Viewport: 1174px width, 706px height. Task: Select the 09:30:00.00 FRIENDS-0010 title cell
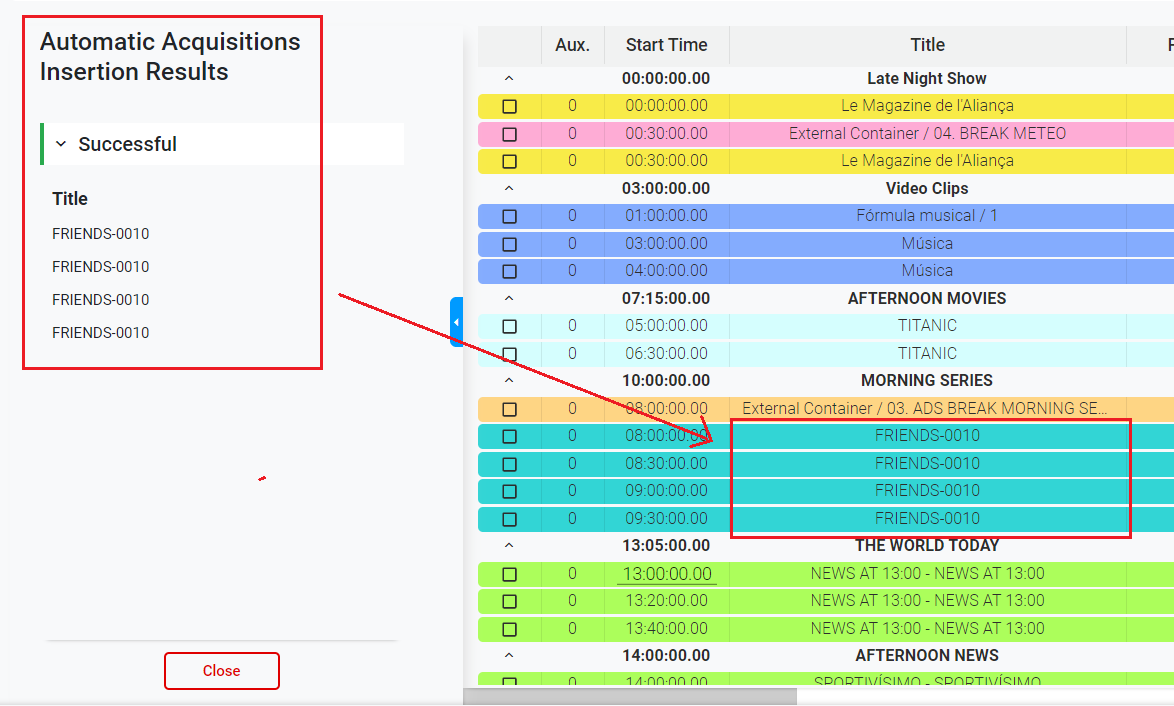[x=927, y=519]
